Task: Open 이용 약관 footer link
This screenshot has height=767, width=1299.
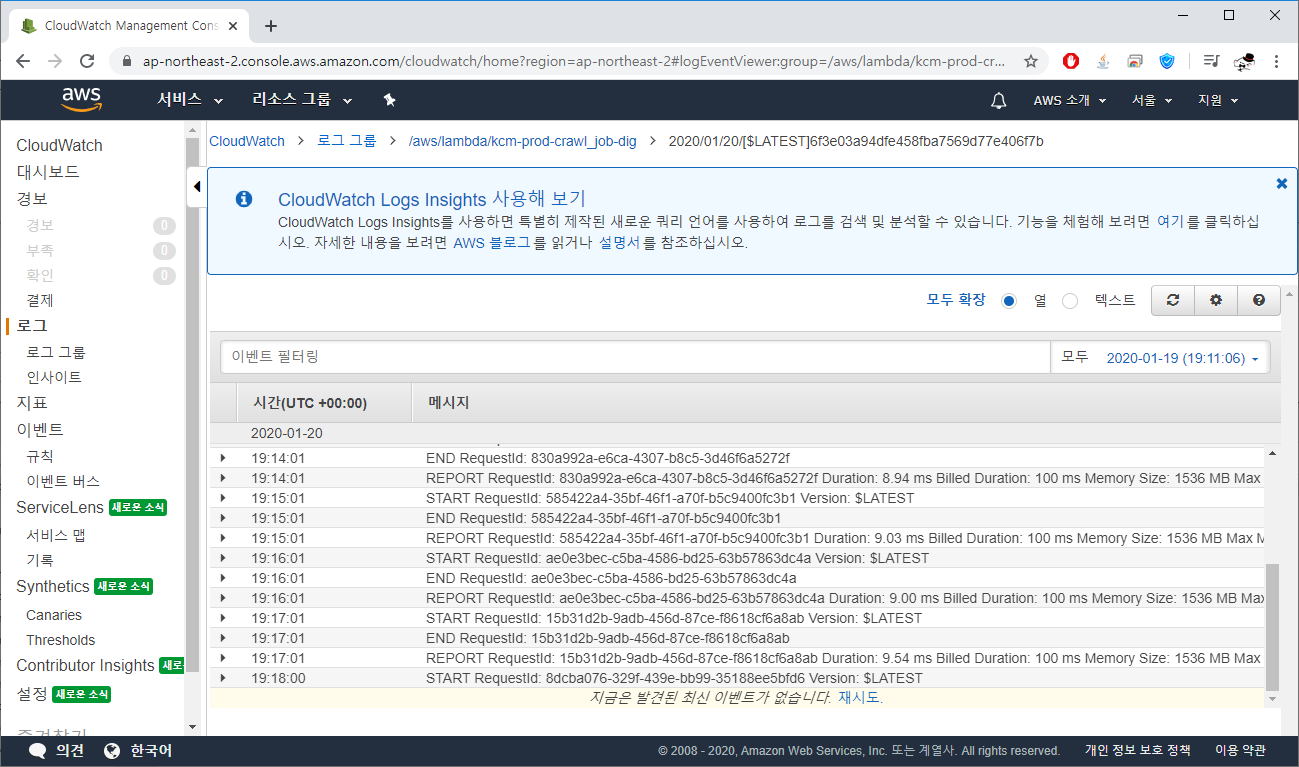Action: click(x=1240, y=750)
